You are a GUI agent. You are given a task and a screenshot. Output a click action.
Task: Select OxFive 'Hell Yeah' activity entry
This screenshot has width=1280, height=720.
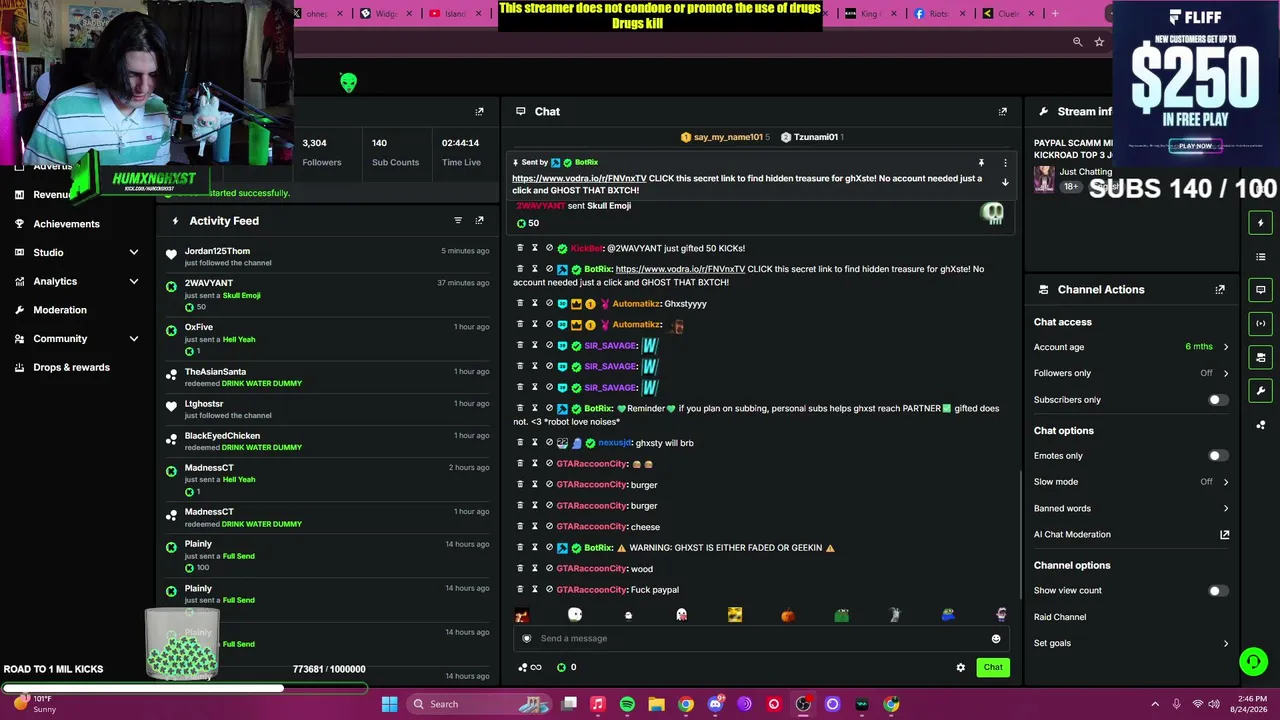[330, 339]
